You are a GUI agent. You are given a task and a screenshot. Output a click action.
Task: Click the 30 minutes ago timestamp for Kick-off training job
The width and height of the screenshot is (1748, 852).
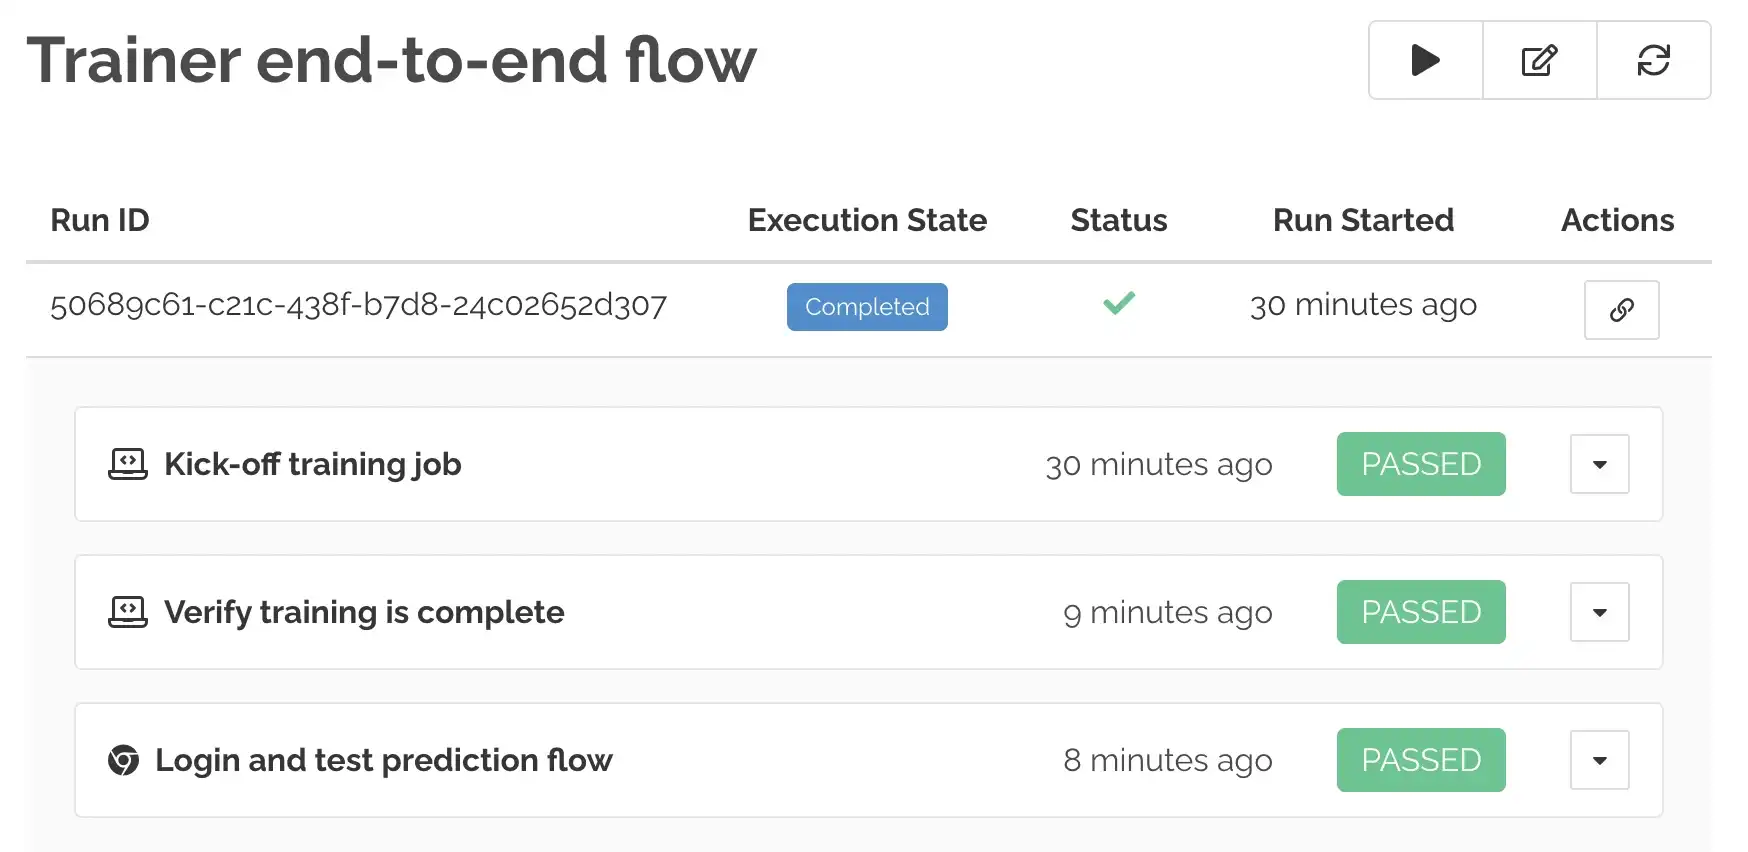tap(1159, 464)
